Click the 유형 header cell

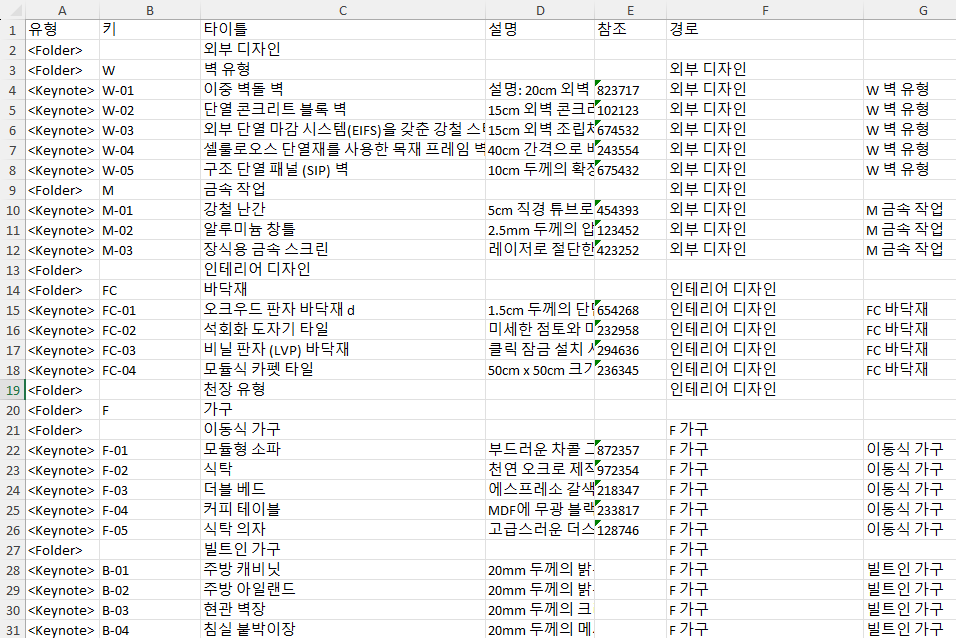coord(62,29)
